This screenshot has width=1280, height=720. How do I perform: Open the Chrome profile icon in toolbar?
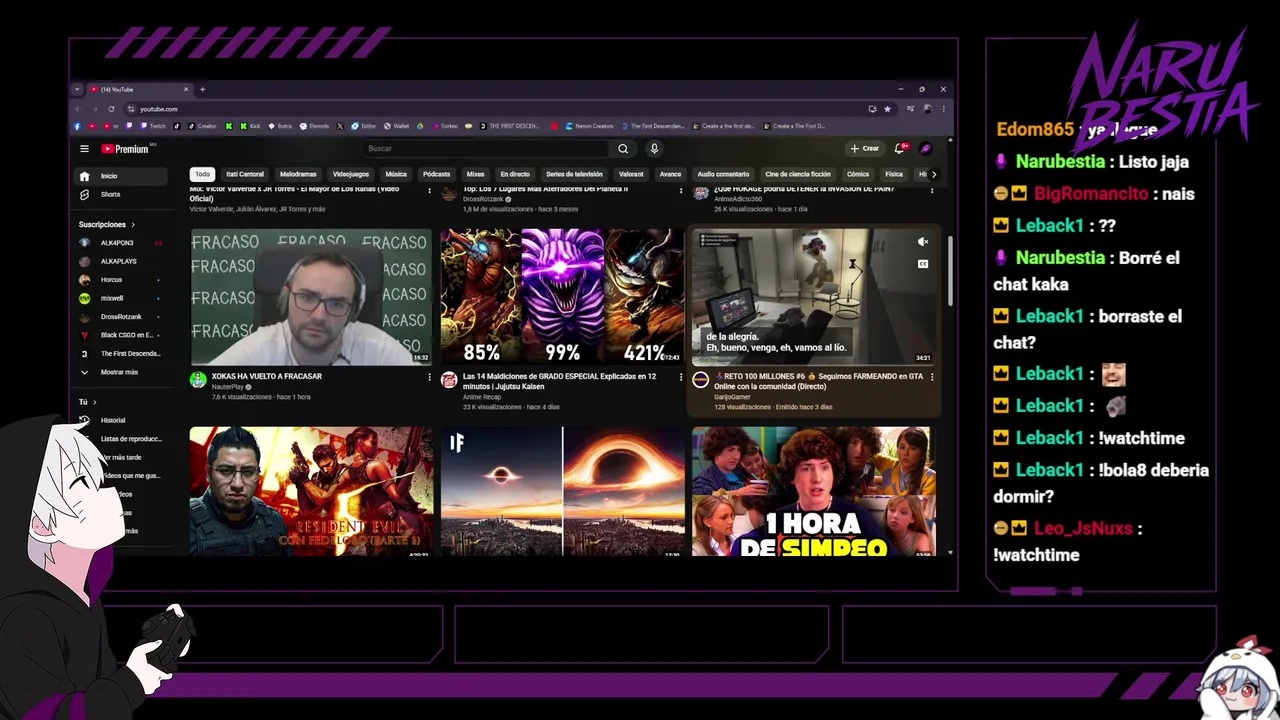click(x=927, y=109)
